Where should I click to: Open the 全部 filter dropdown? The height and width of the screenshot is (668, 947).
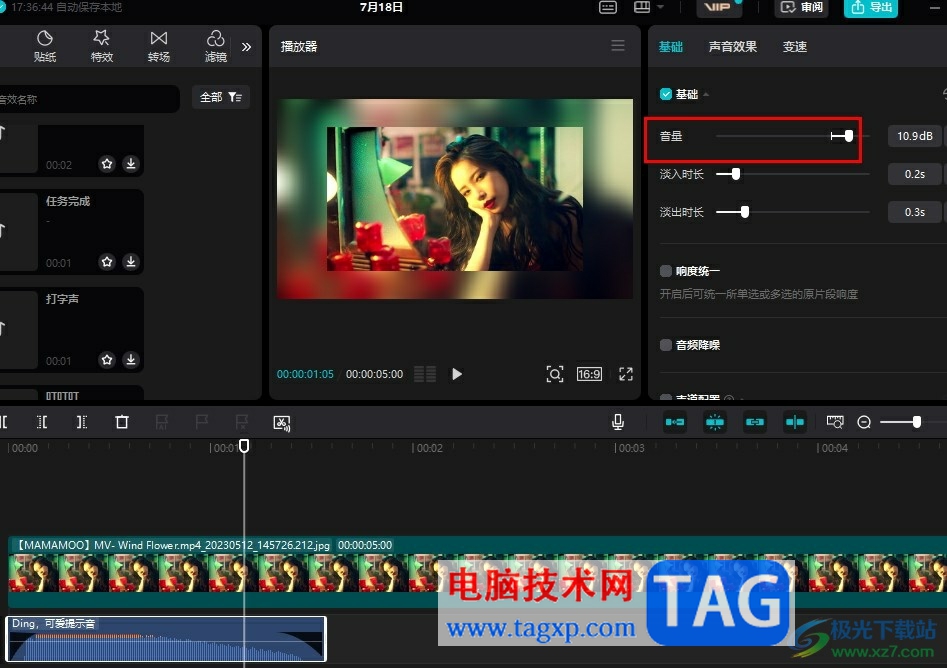220,97
